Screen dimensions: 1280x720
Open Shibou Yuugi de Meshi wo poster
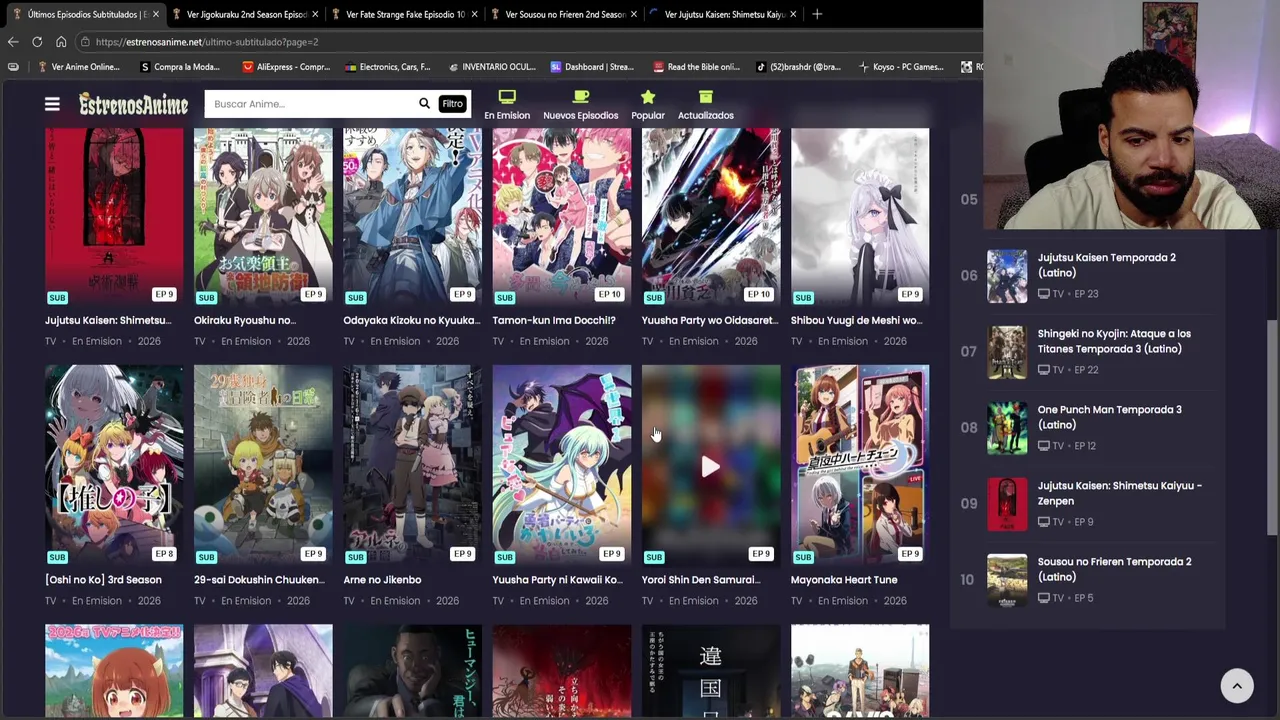click(x=860, y=217)
